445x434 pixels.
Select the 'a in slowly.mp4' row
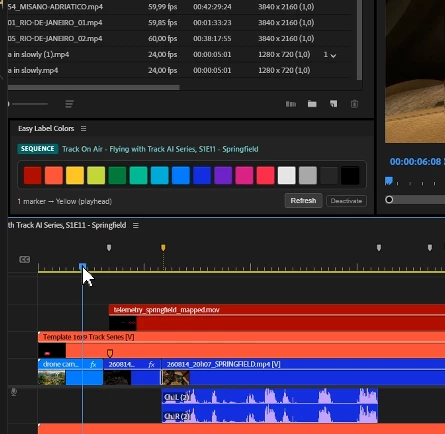pyautogui.click(x=179, y=70)
